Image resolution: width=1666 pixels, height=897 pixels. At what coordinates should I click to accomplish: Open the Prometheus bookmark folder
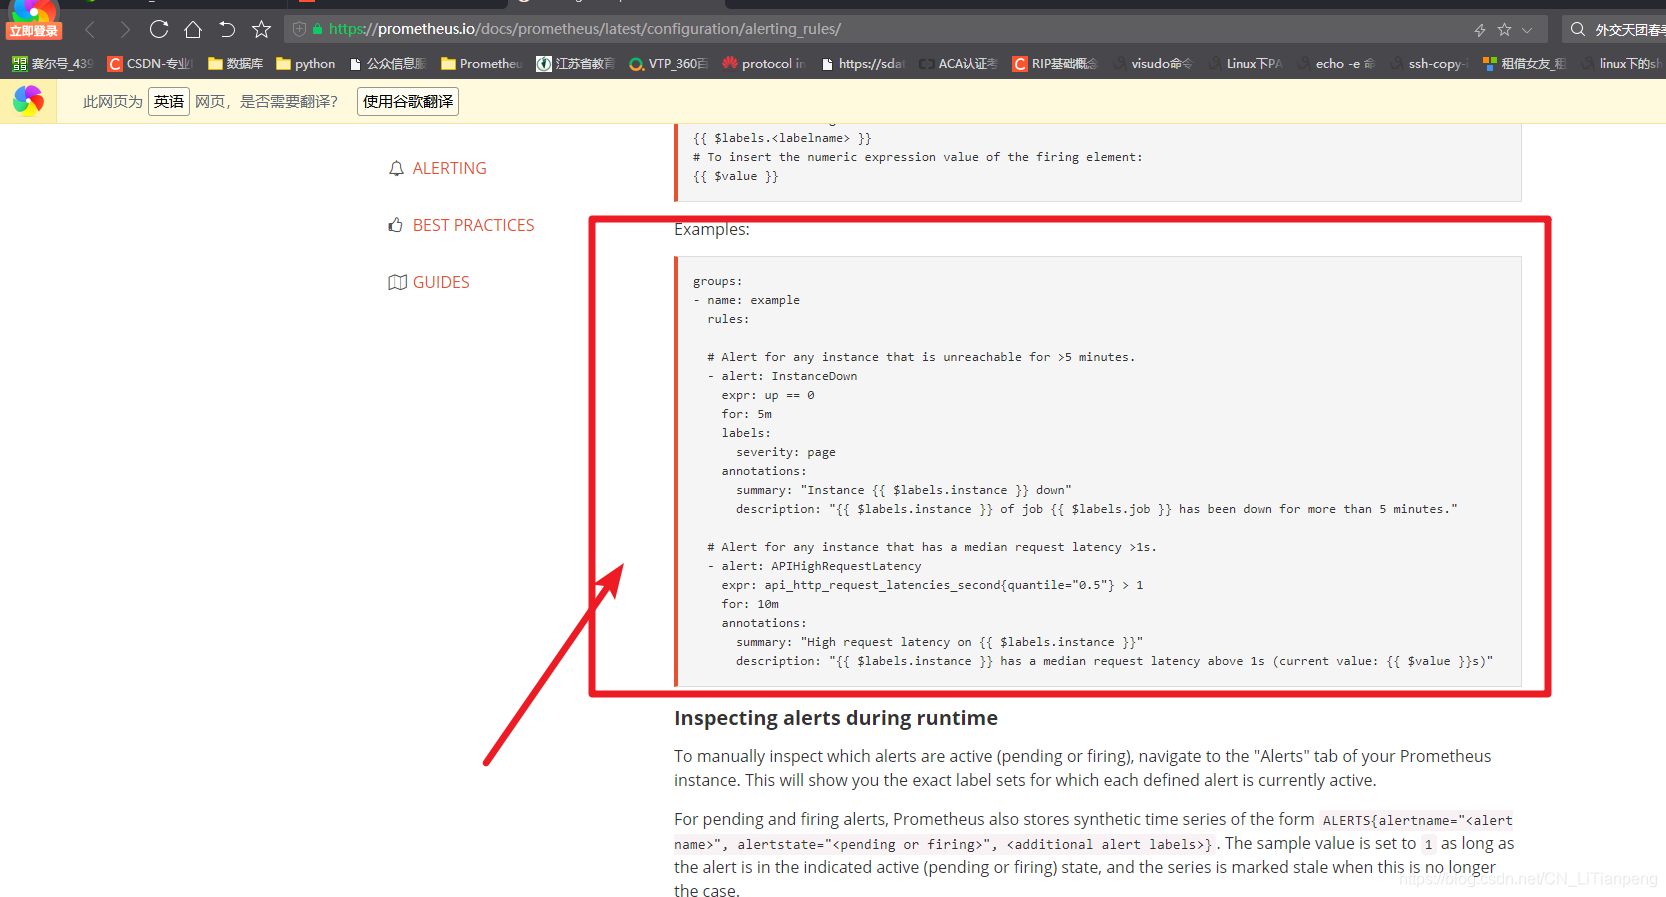pos(481,63)
